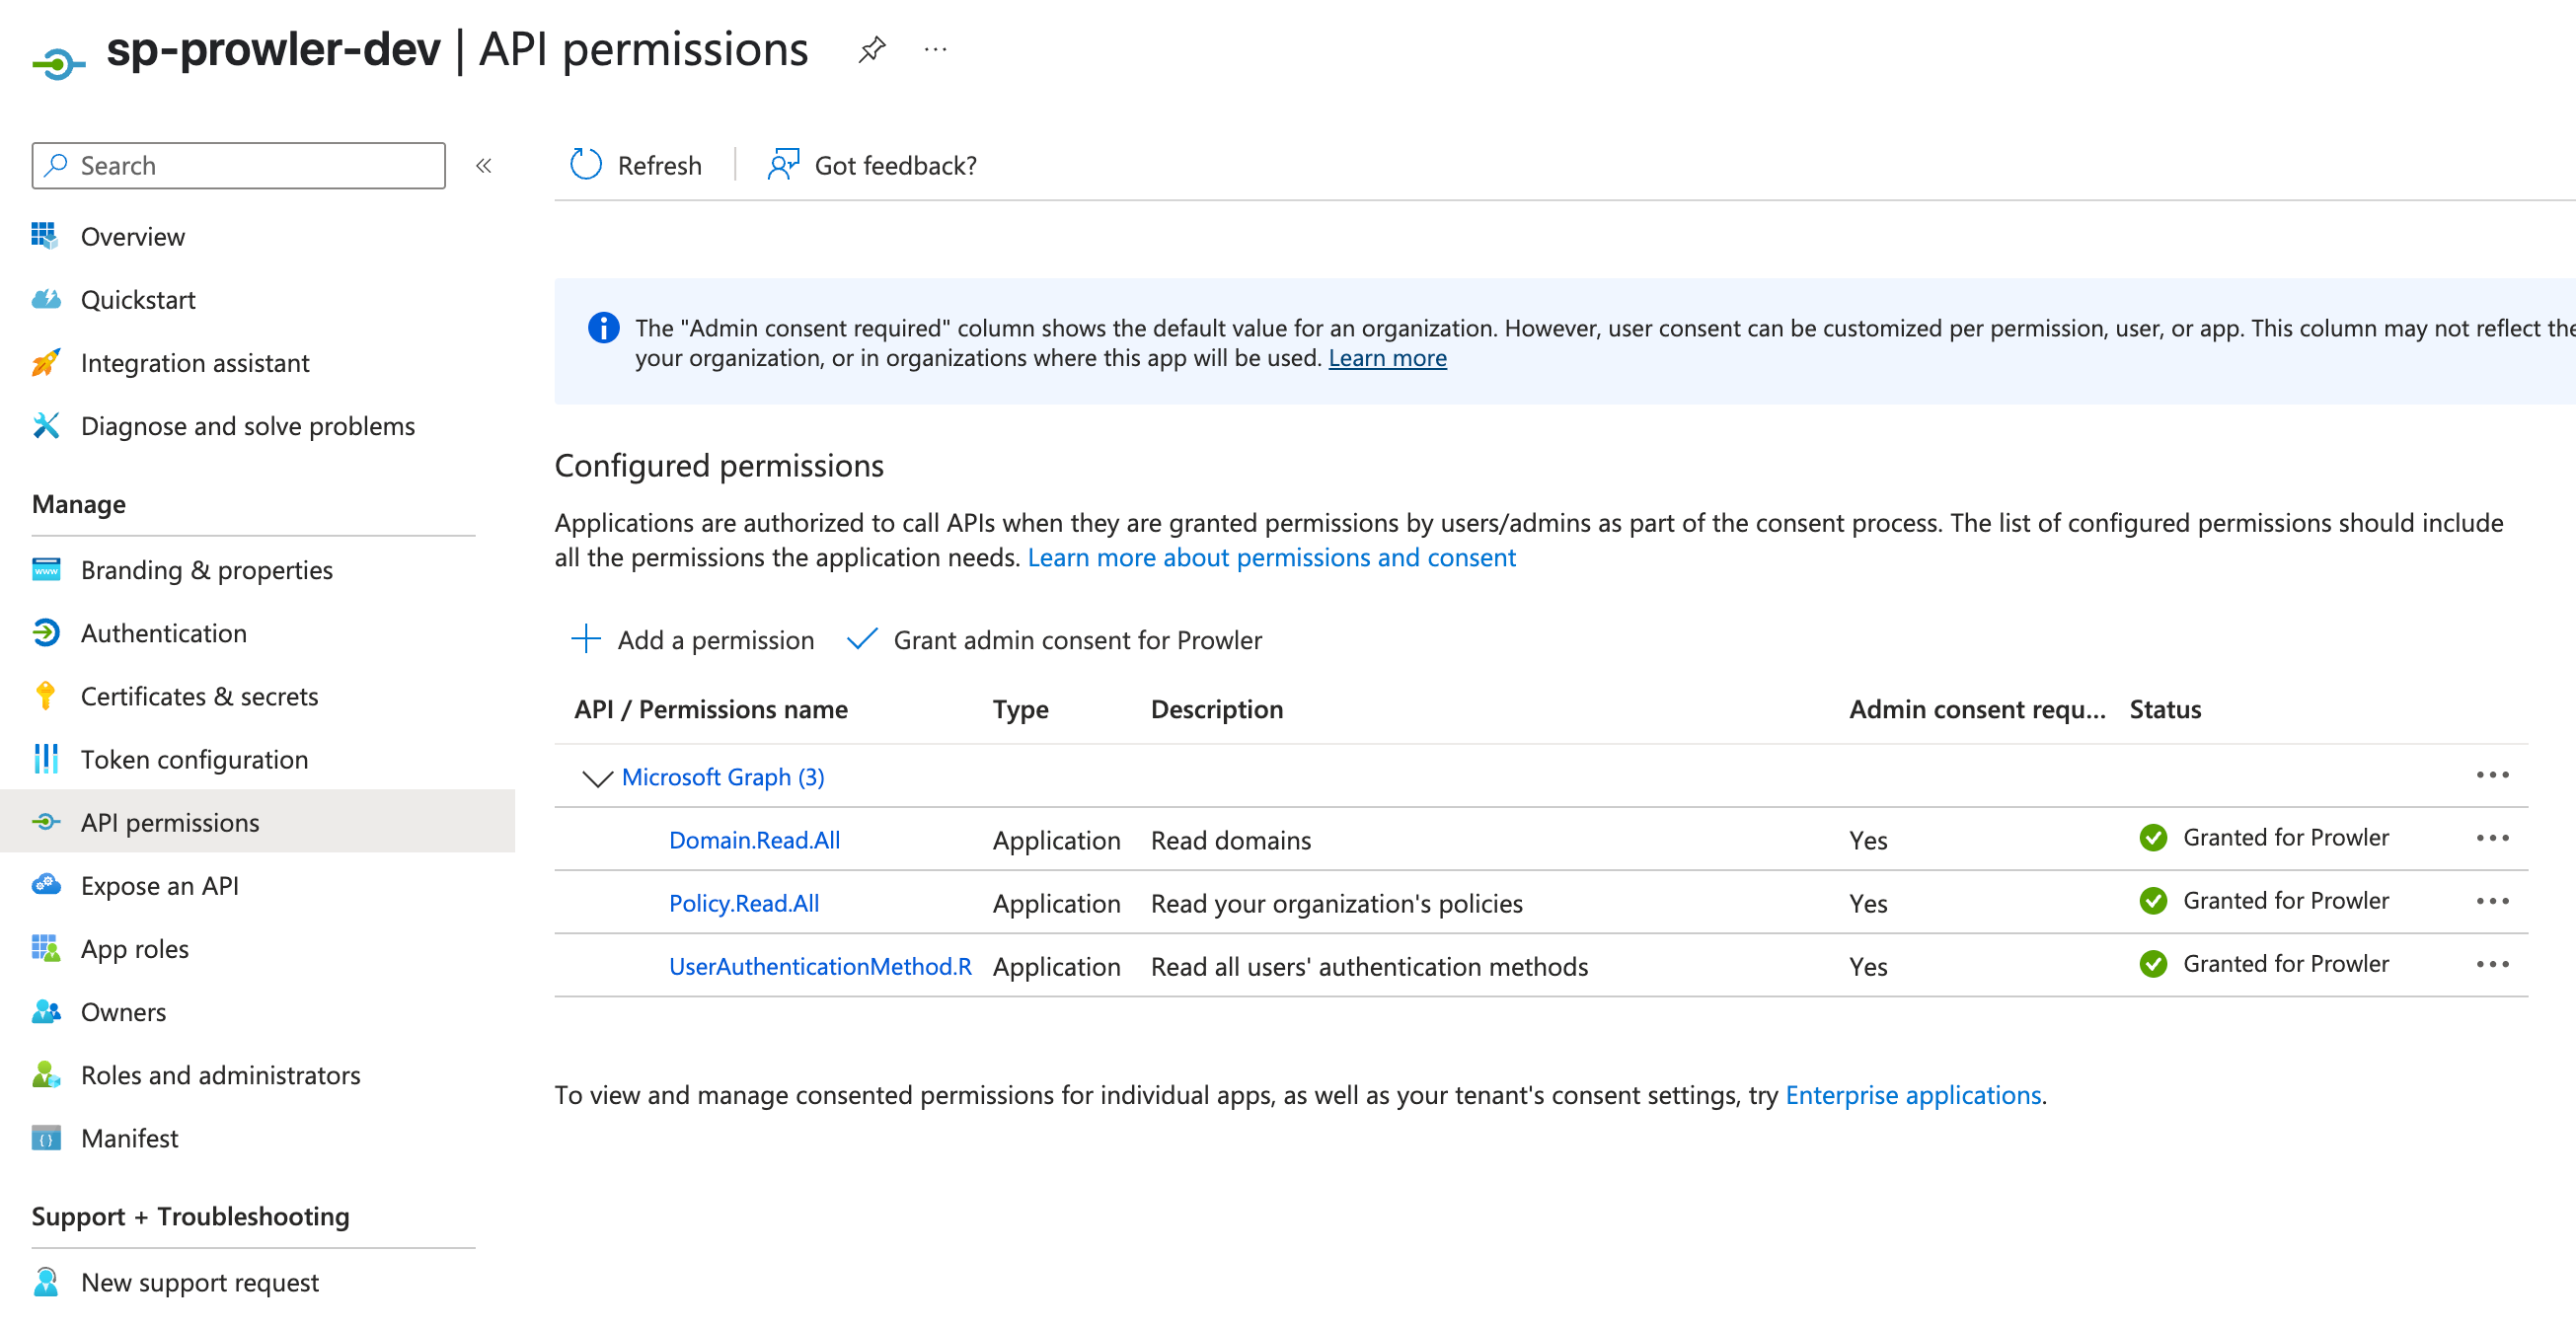Click the Microsoft Graph (3) link
Image resolution: width=2576 pixels, height=1326 pixels.
[x=722, y=776]
